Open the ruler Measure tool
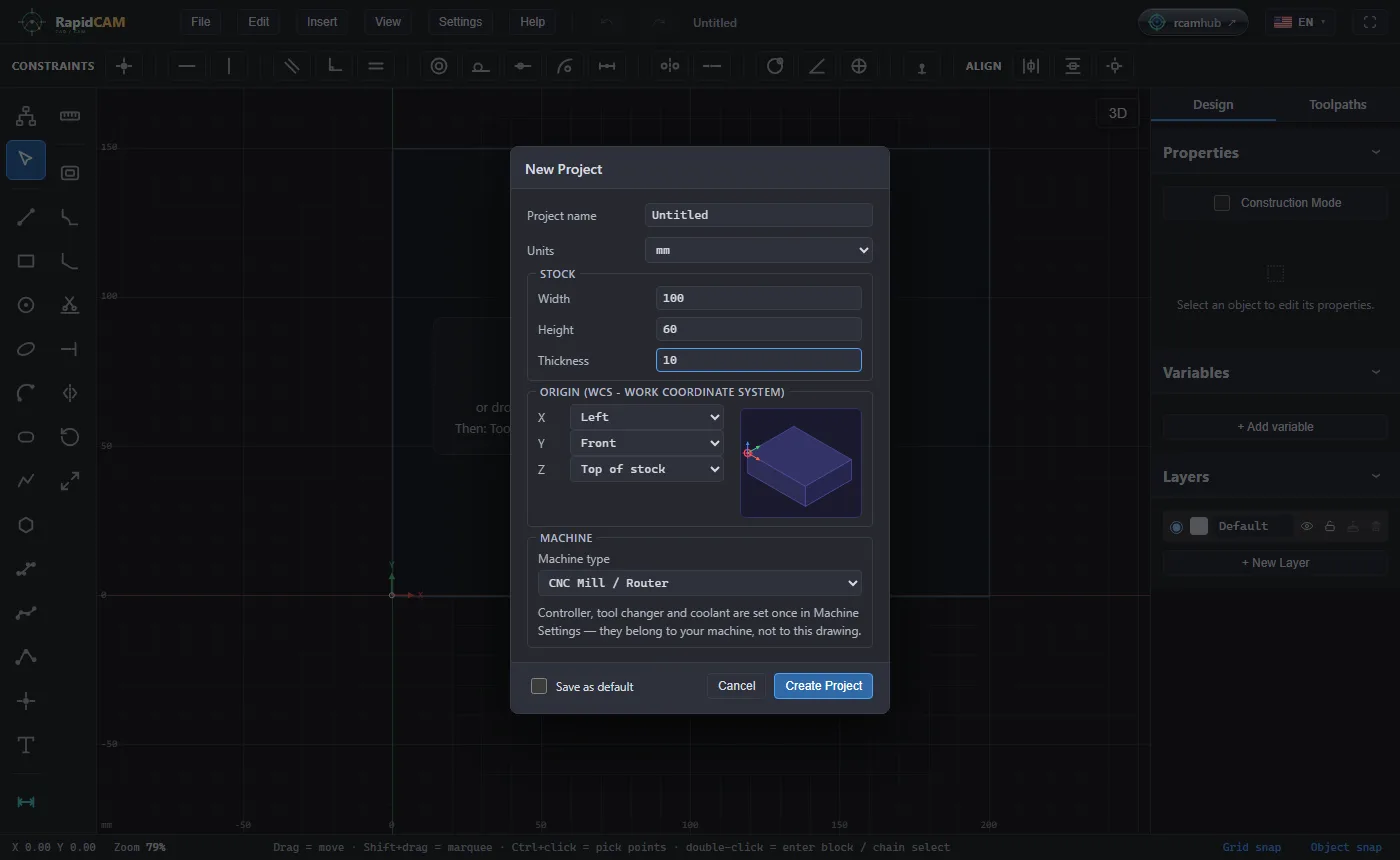 pyautogui.click(x=70, y=116)
